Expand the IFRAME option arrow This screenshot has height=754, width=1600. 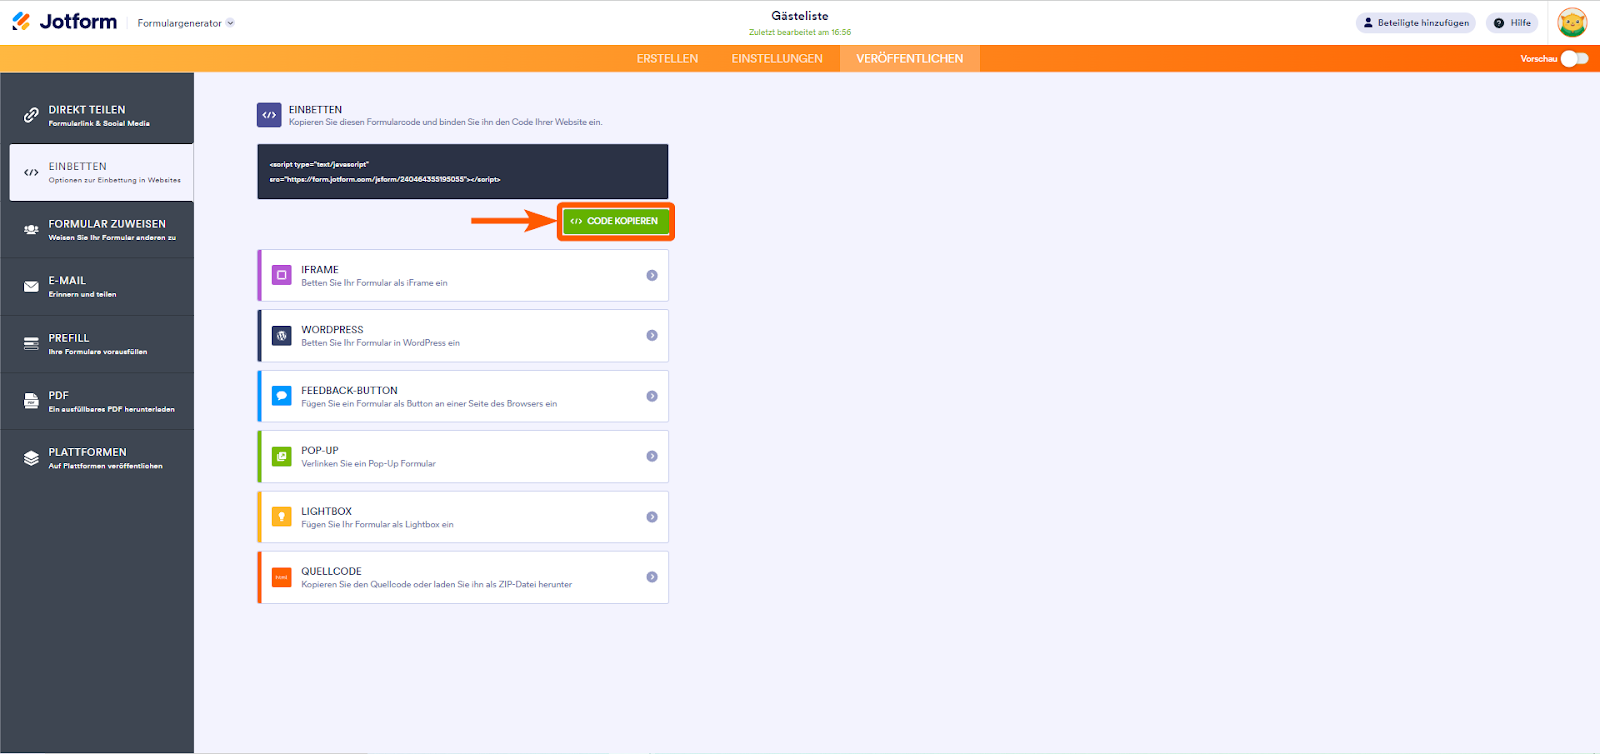652,275
